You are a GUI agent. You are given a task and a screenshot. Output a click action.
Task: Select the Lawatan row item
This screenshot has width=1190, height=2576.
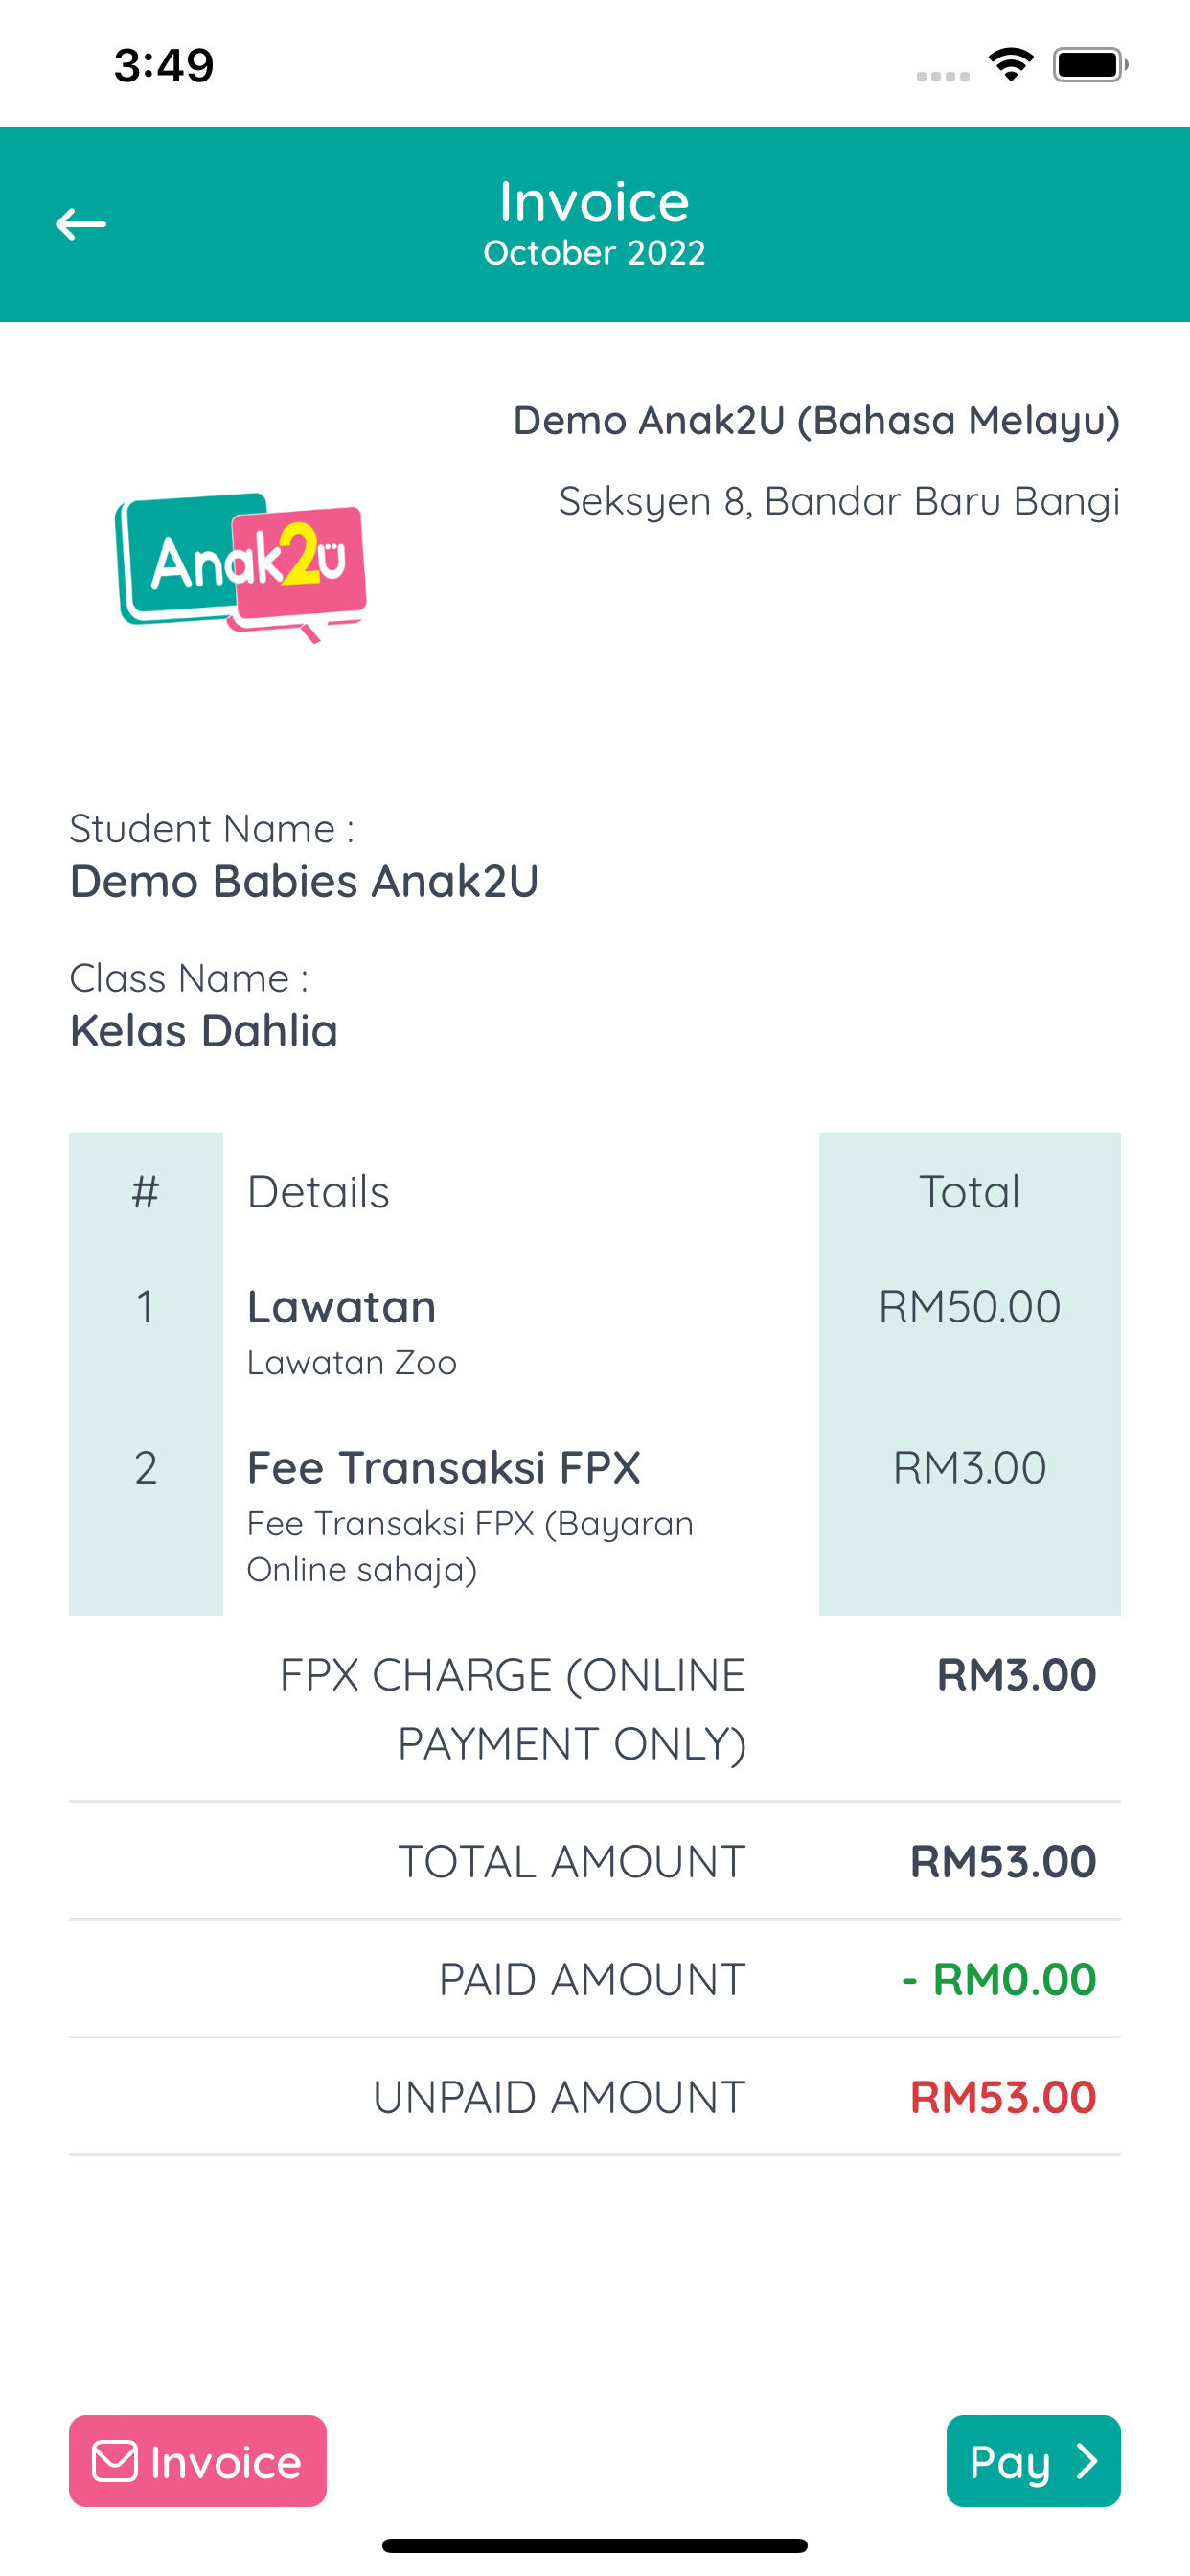(595, 1331)
